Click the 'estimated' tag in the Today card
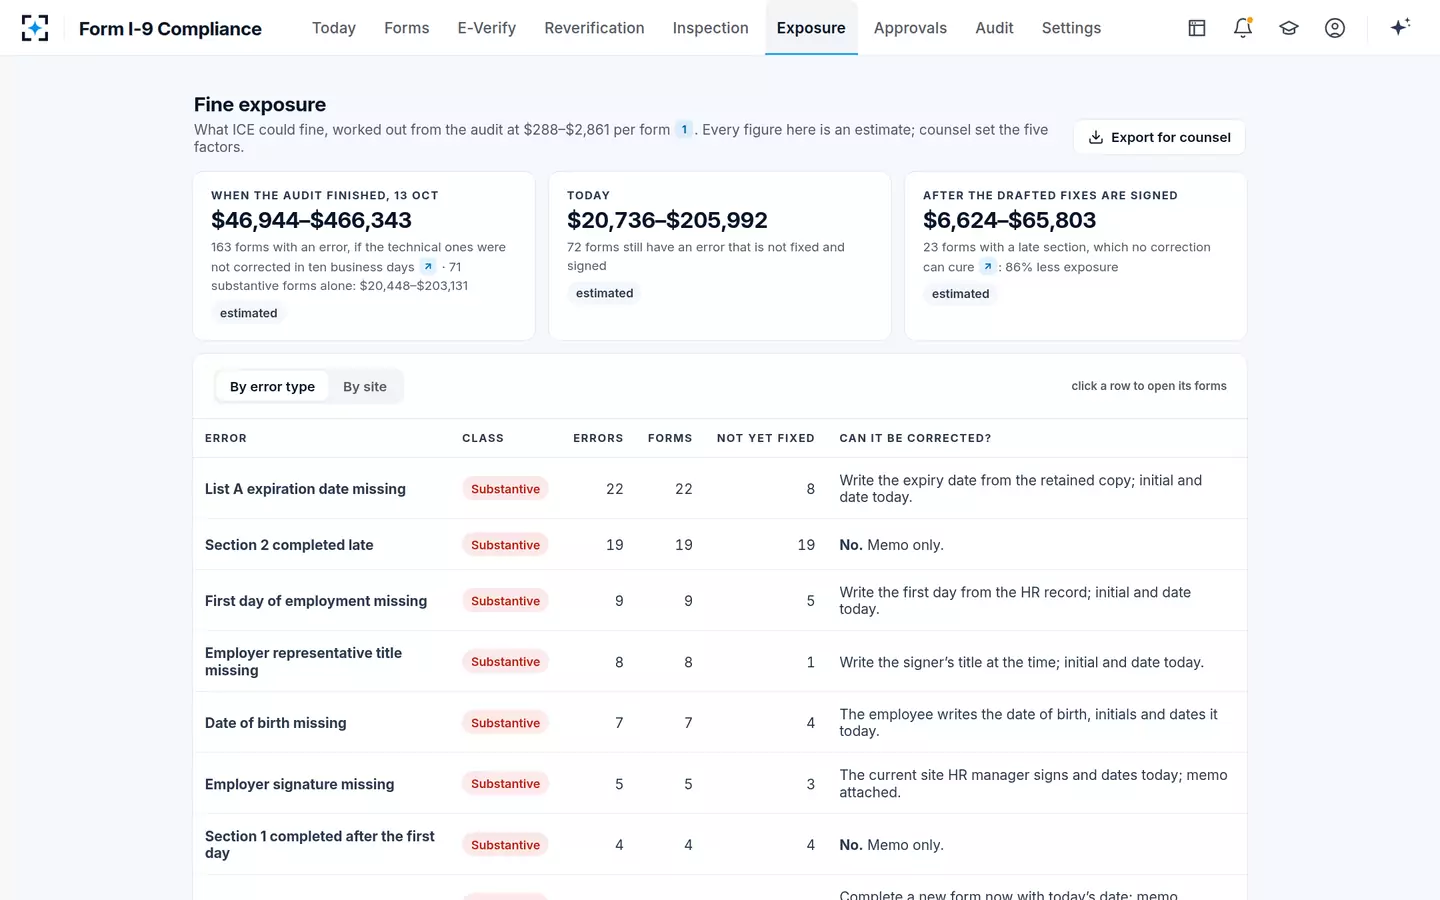Screen dimensions: 1440x900 click(605, 293)
